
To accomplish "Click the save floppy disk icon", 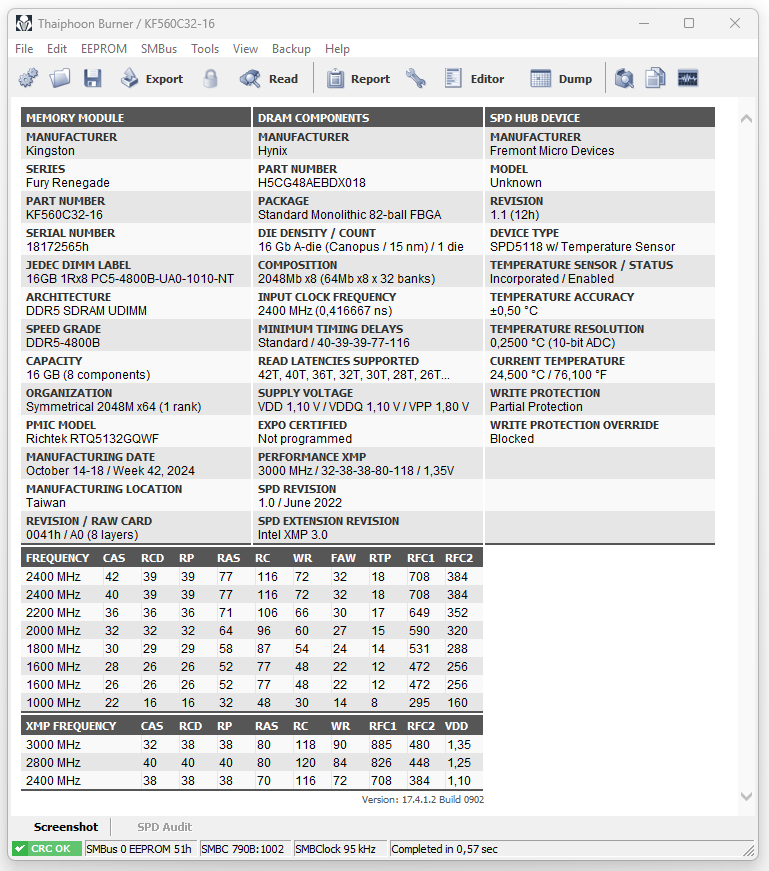I will [92, 78].
